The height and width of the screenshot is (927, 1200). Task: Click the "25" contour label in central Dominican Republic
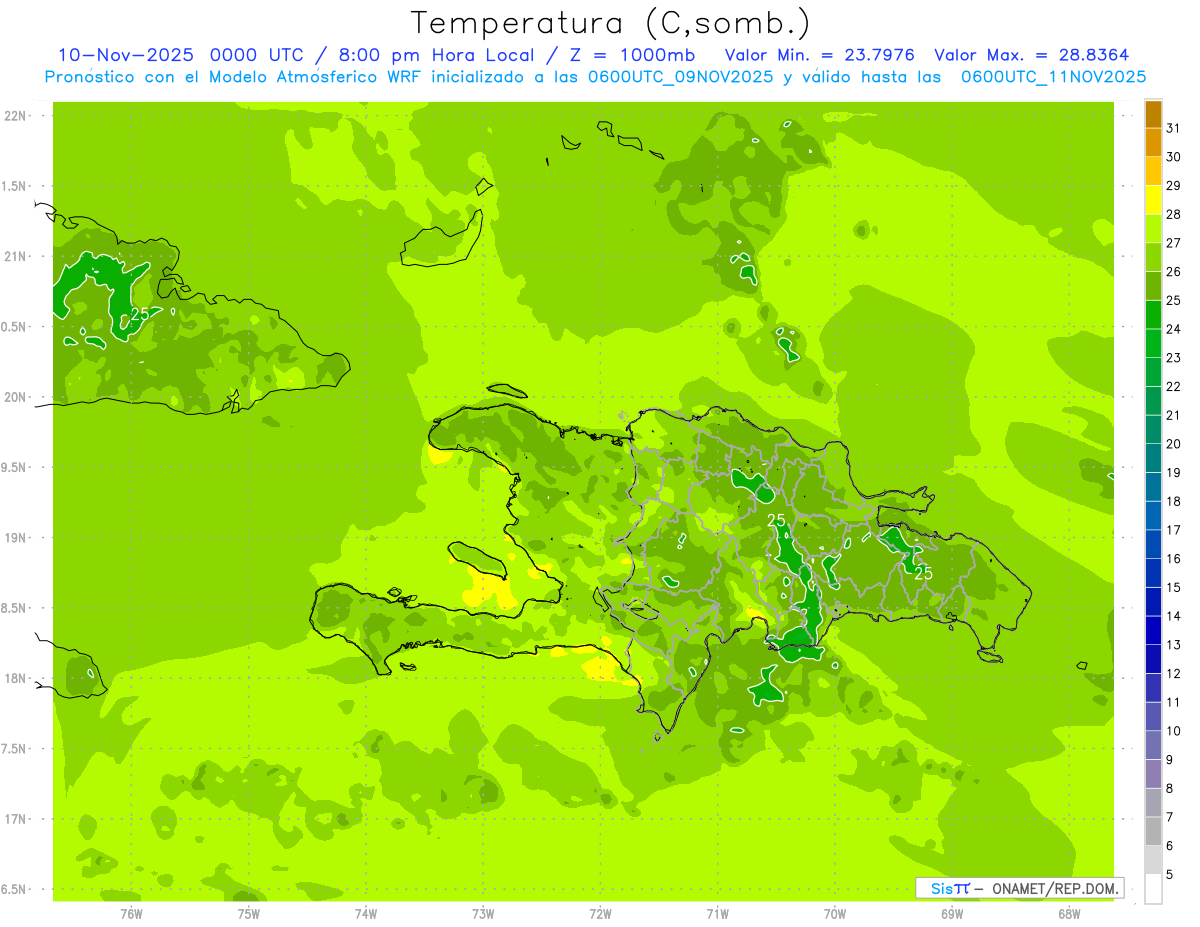tap(776, 521)
